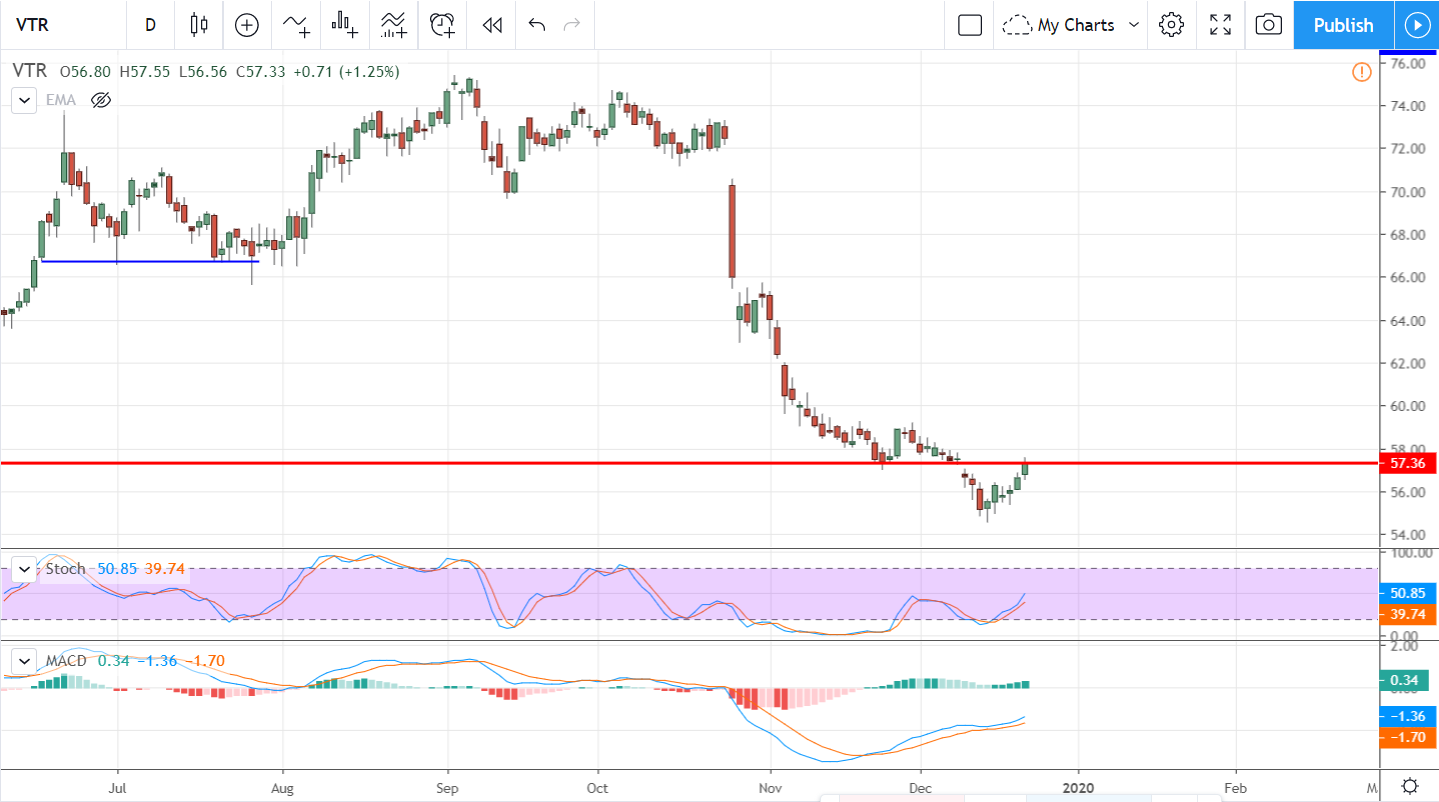The height and width of the screenshot is (802, 1439).
Task: Select the Stoch indicator label
Action: 66,569
